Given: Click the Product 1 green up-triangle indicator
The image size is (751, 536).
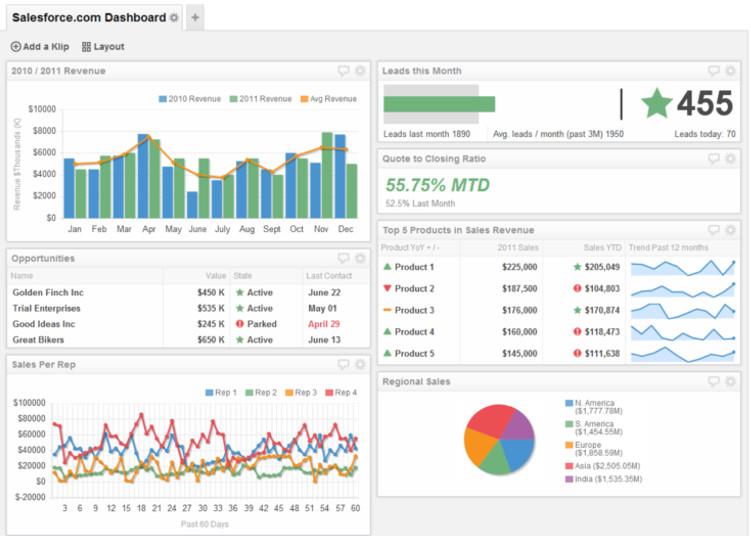Looking at the screenshot, I should coord(387,267).
